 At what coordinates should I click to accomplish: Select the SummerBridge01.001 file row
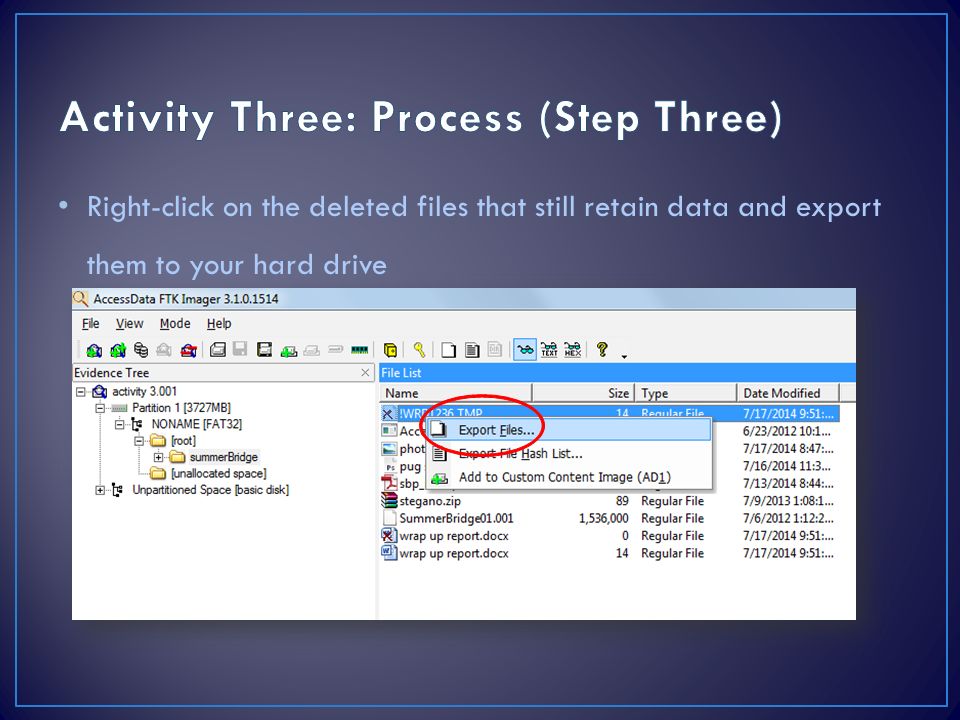pyautogui.click(x=609, y=519)
